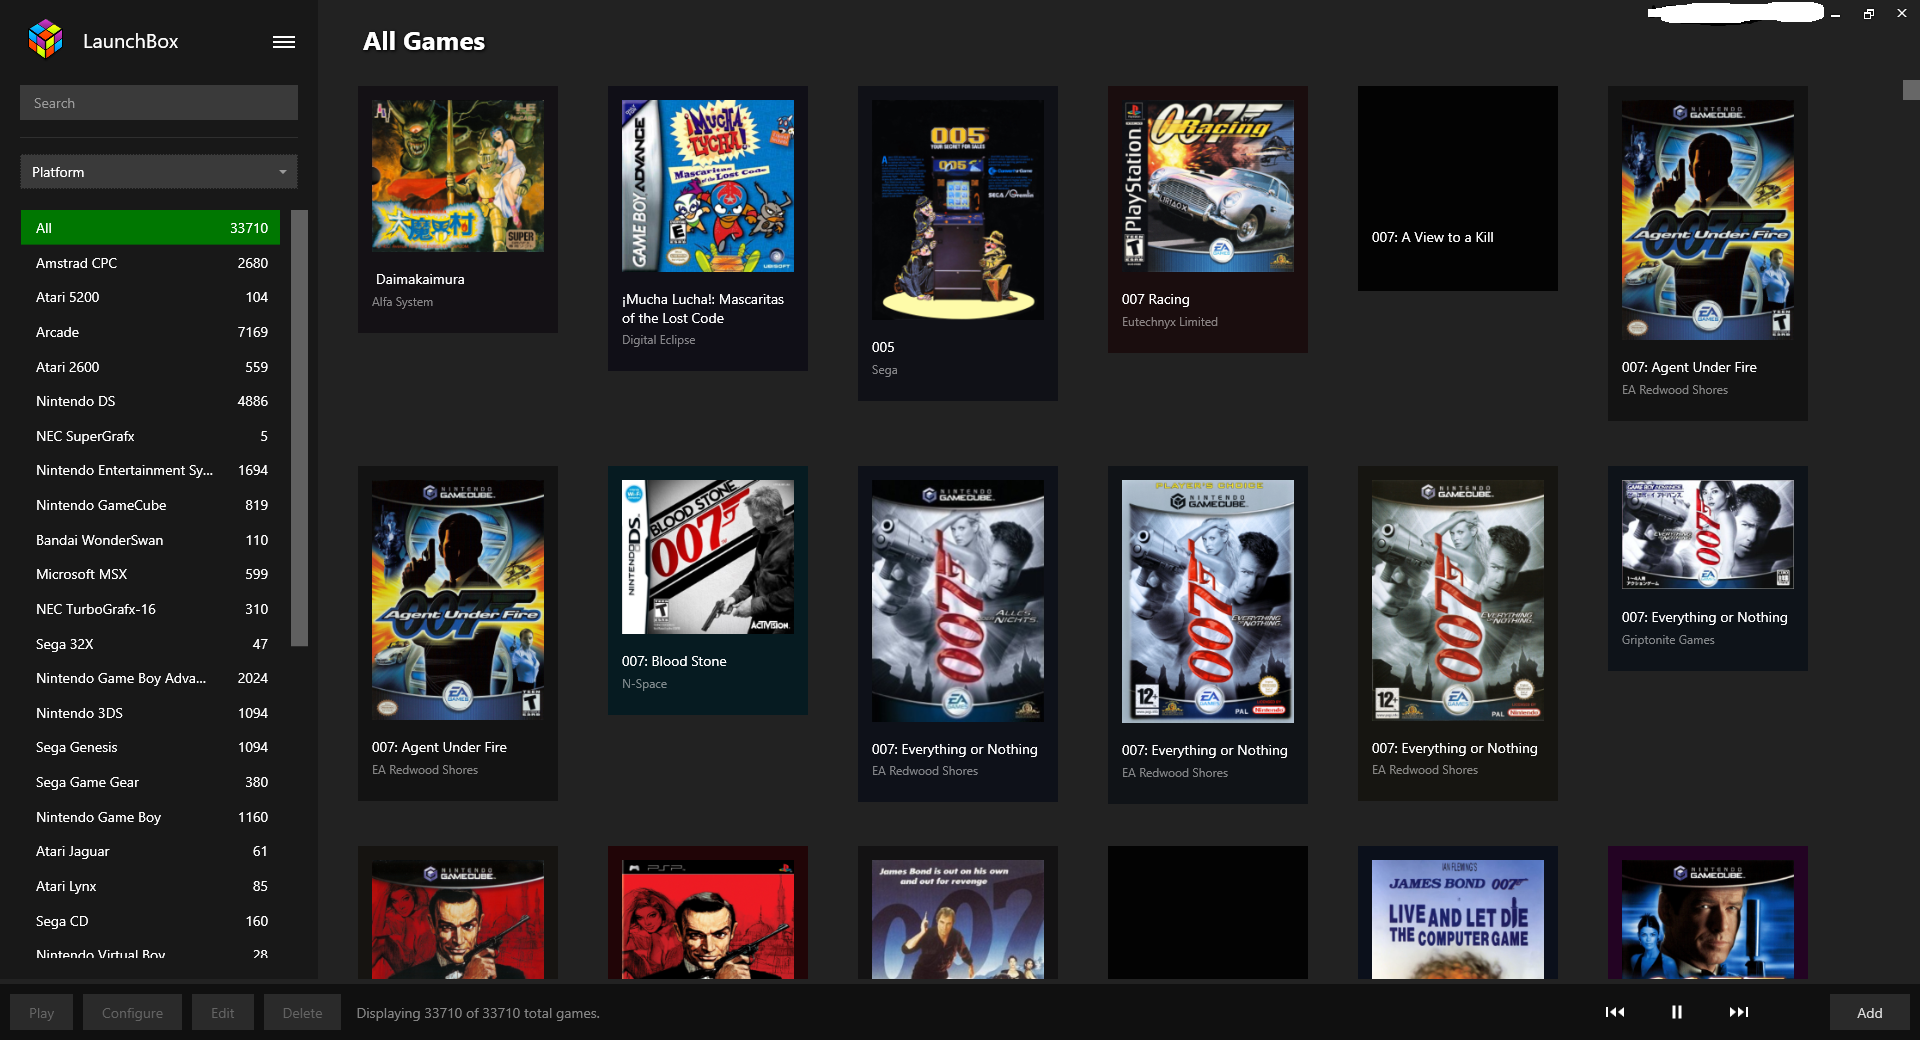This screenshot has width=1920, height=1040.
Task: Click the 'Displaying 33710 of 33710 total games' status
Action: point(478,1013)
